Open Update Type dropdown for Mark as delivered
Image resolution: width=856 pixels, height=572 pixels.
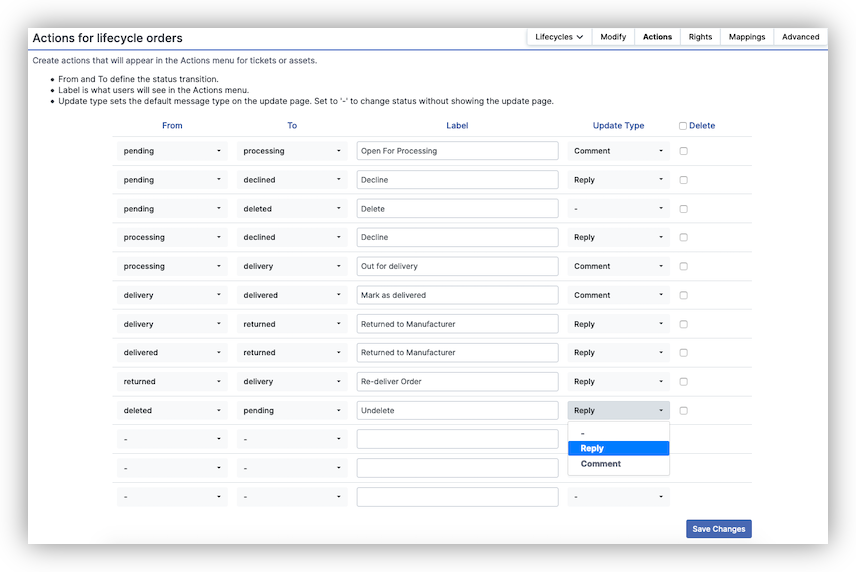[618, 296]
